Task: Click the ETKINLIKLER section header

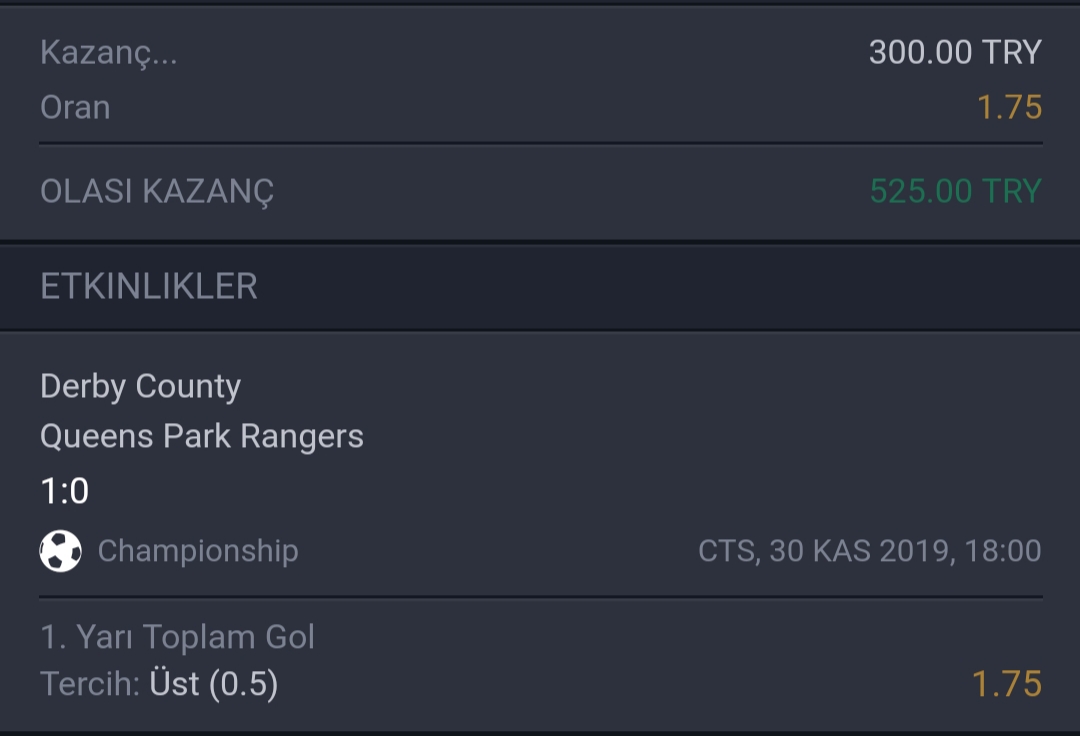Action: click(149, 286)
